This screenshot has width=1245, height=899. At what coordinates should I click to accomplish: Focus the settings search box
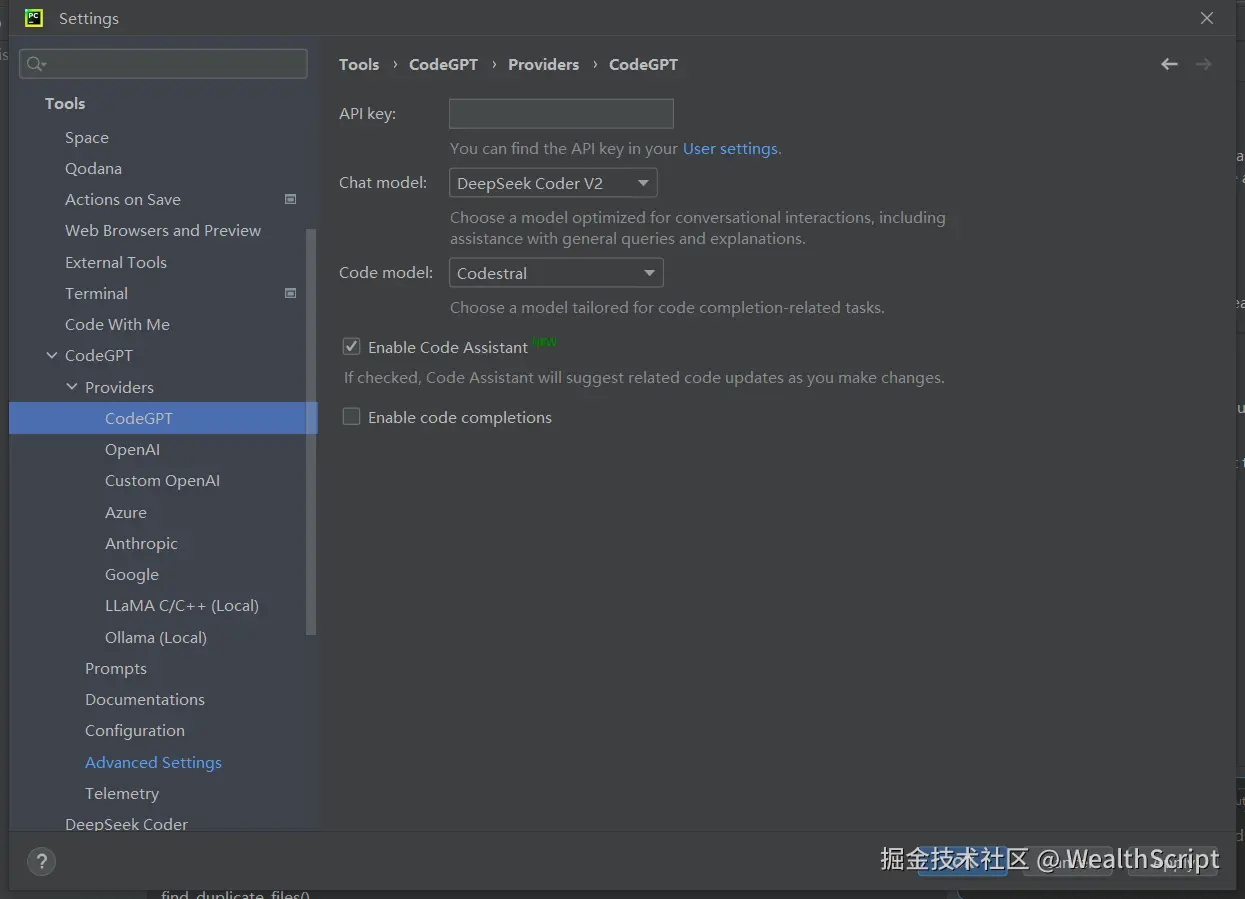click(163, 64)
